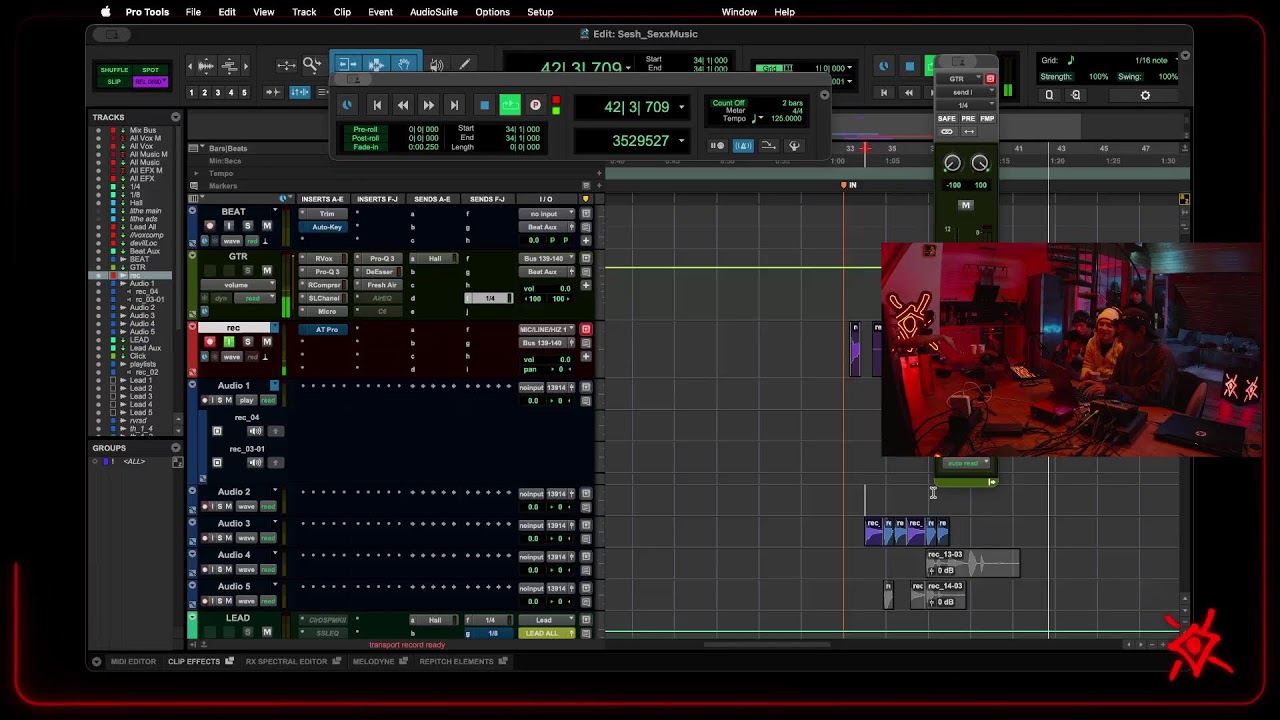Screen dimensions: 1280x720
Task: Select the Pencil tool
Action: coord(464,65)
